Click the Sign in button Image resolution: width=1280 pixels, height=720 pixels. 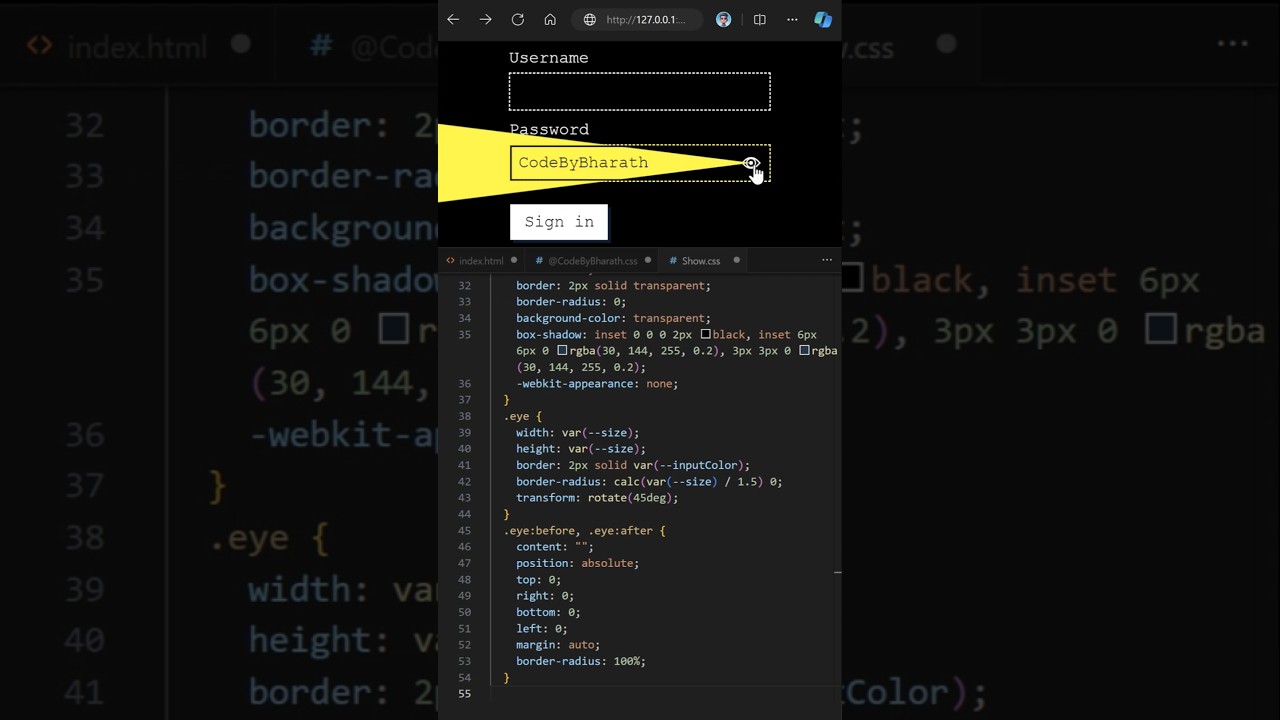[559, 222]
